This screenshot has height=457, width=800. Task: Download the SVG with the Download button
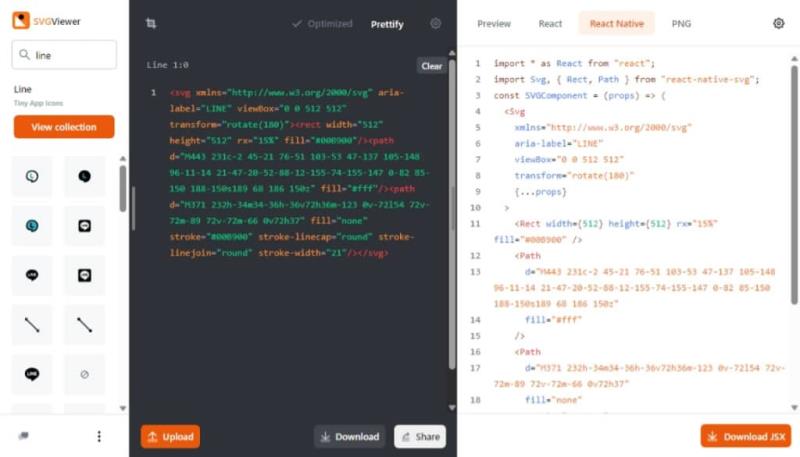pos(349,437)
